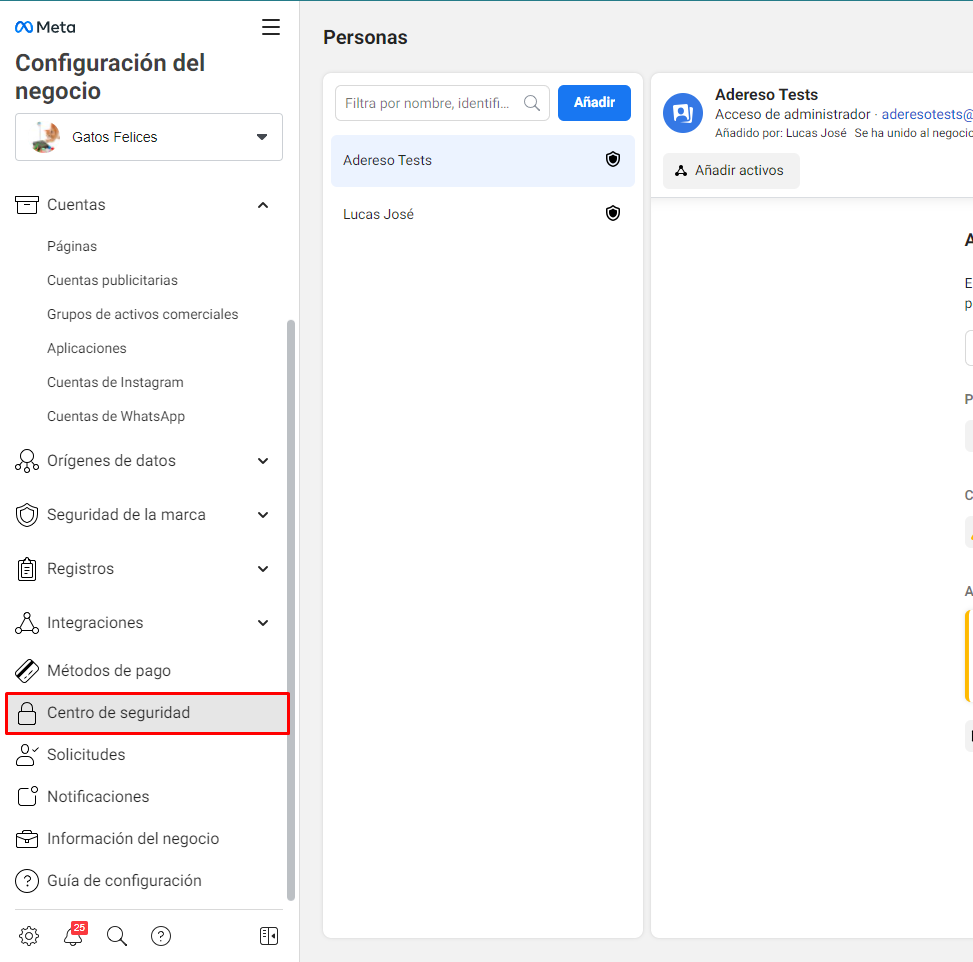Click the magnifier in the filter field
Image resolution: width=973 pixels, height=962 pixels.
[x=532, y=103]
